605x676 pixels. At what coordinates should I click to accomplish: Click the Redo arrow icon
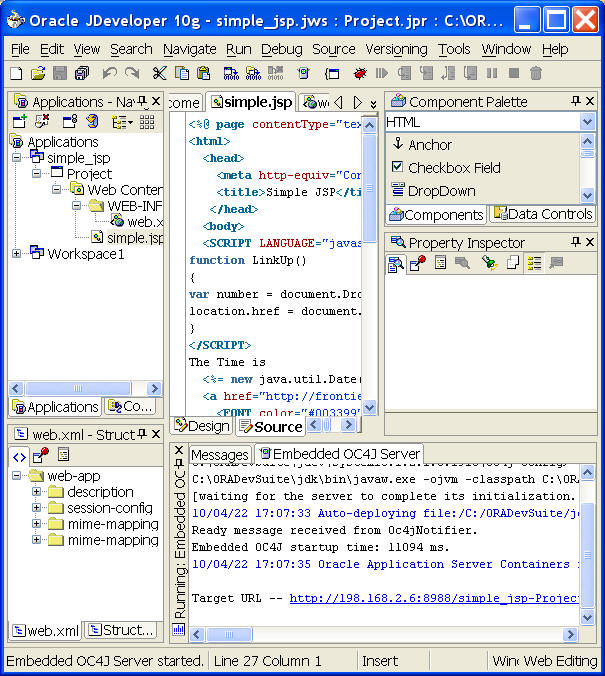click(132, 73)
